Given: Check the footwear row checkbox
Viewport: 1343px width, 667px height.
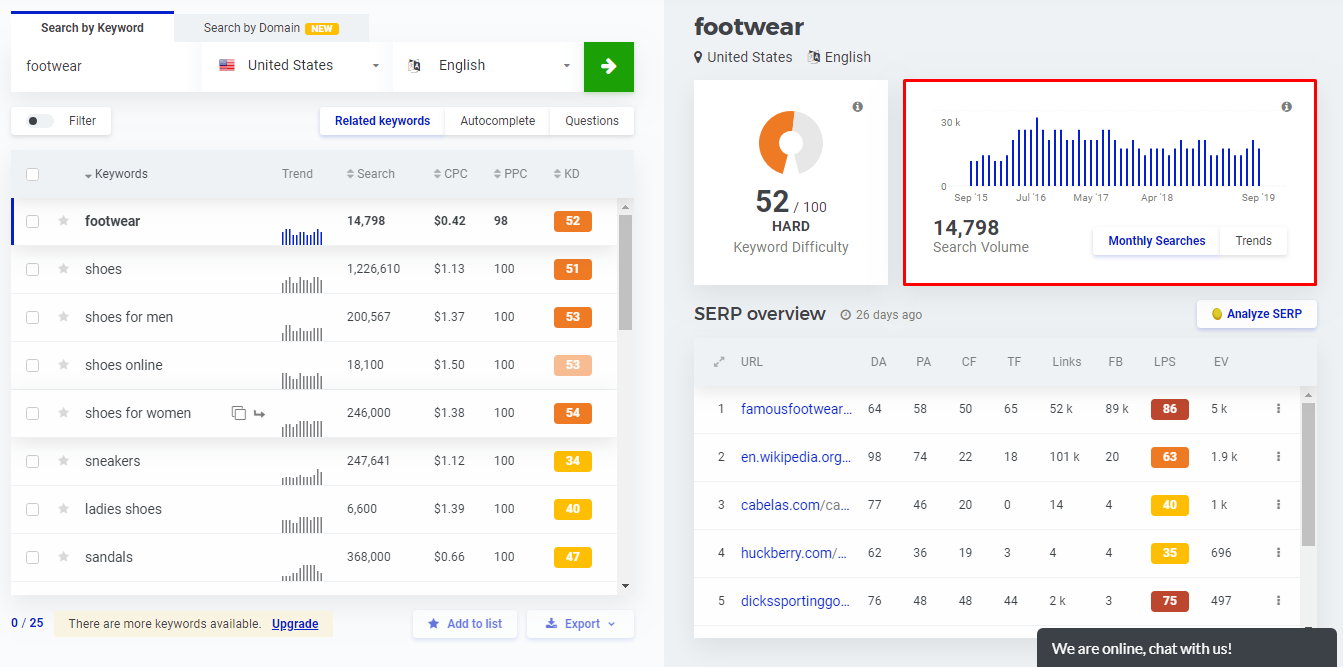Looking at the screenshot, I should click(x=32, y=221).
